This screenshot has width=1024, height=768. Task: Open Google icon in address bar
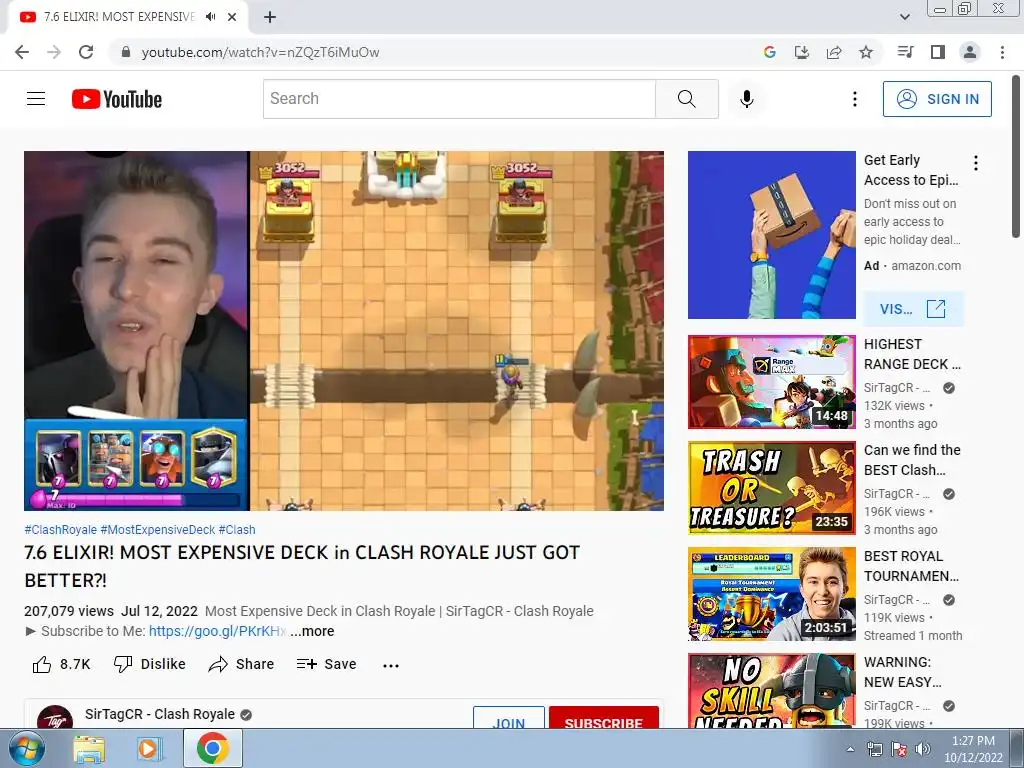tap(769, 52)
